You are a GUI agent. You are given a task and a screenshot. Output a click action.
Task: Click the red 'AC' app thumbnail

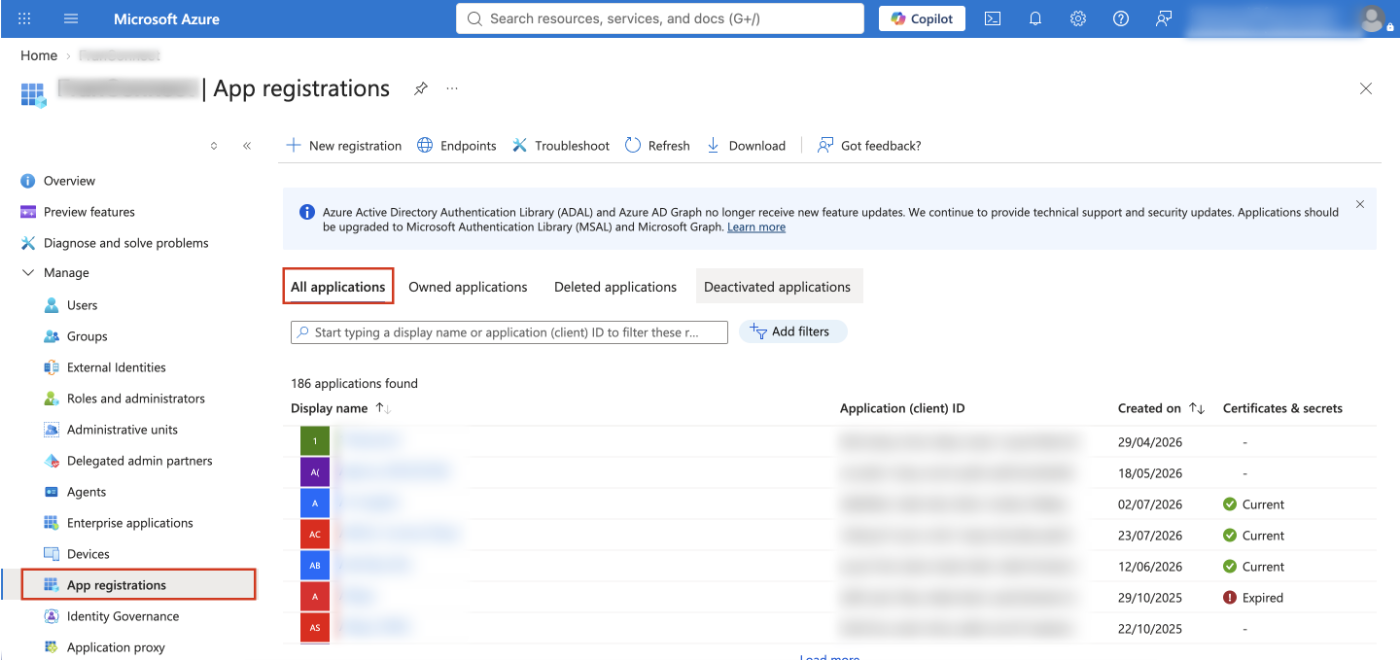click(315, 535)
